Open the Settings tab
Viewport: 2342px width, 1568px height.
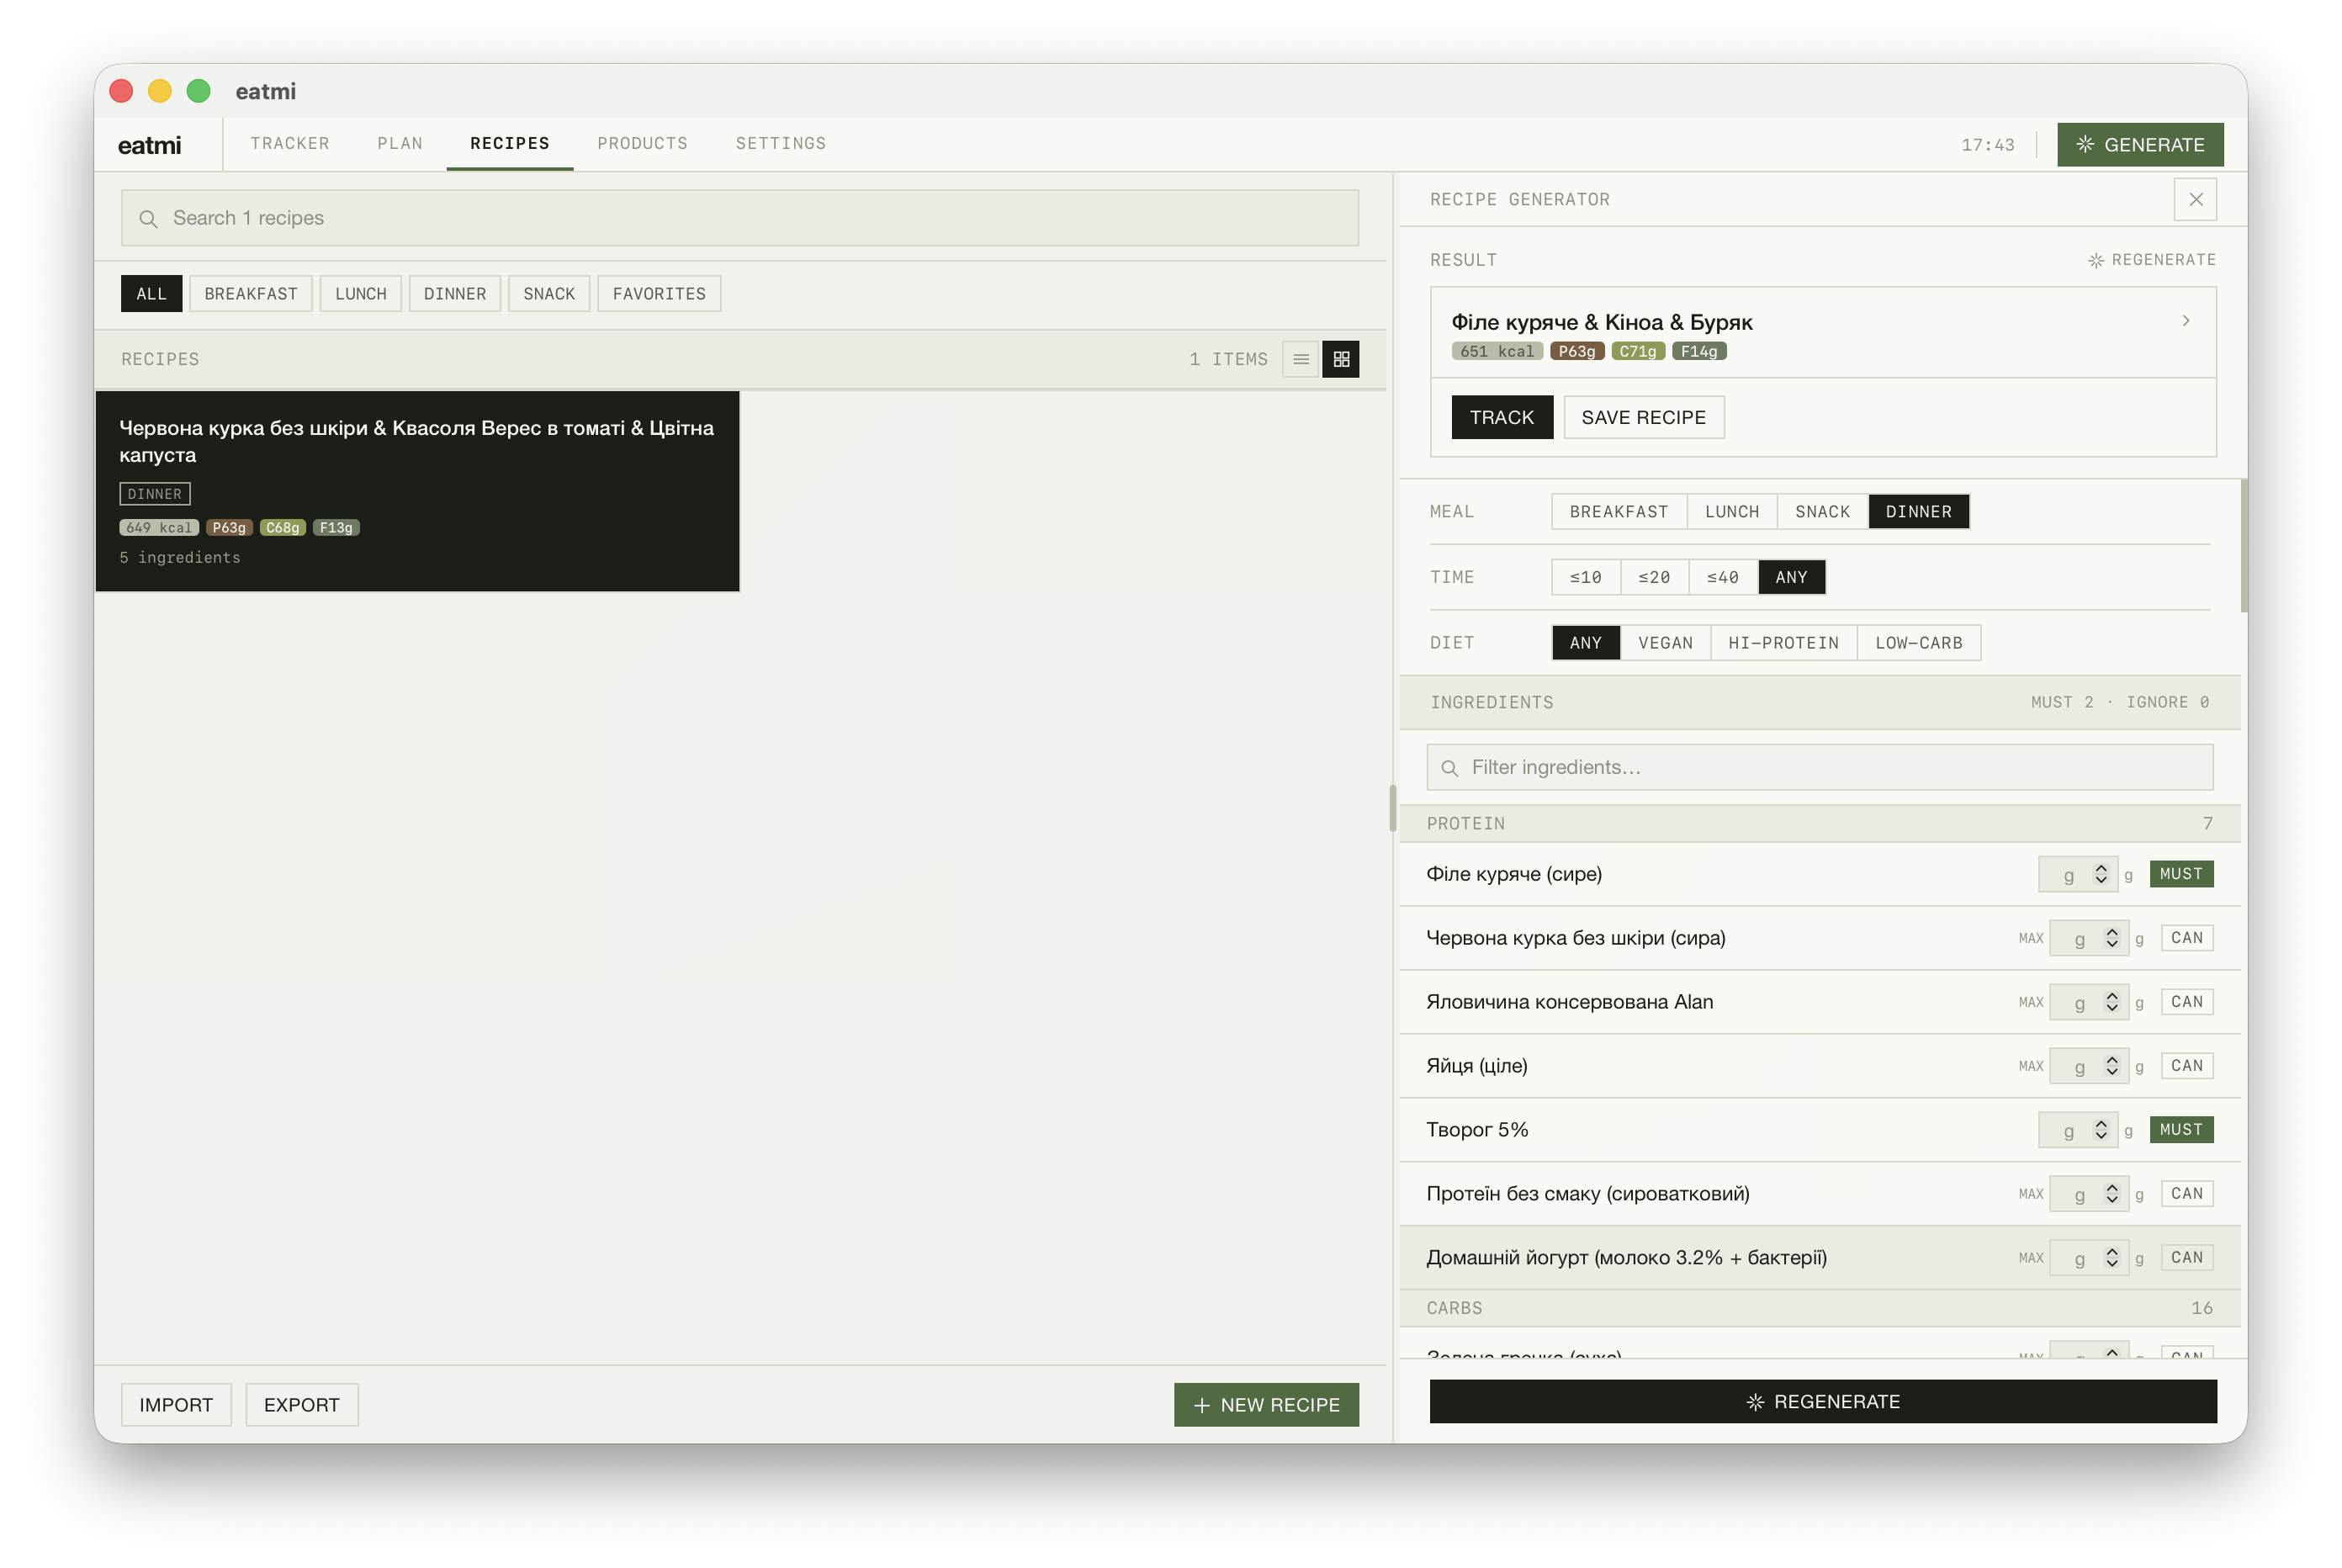point(781,143)
